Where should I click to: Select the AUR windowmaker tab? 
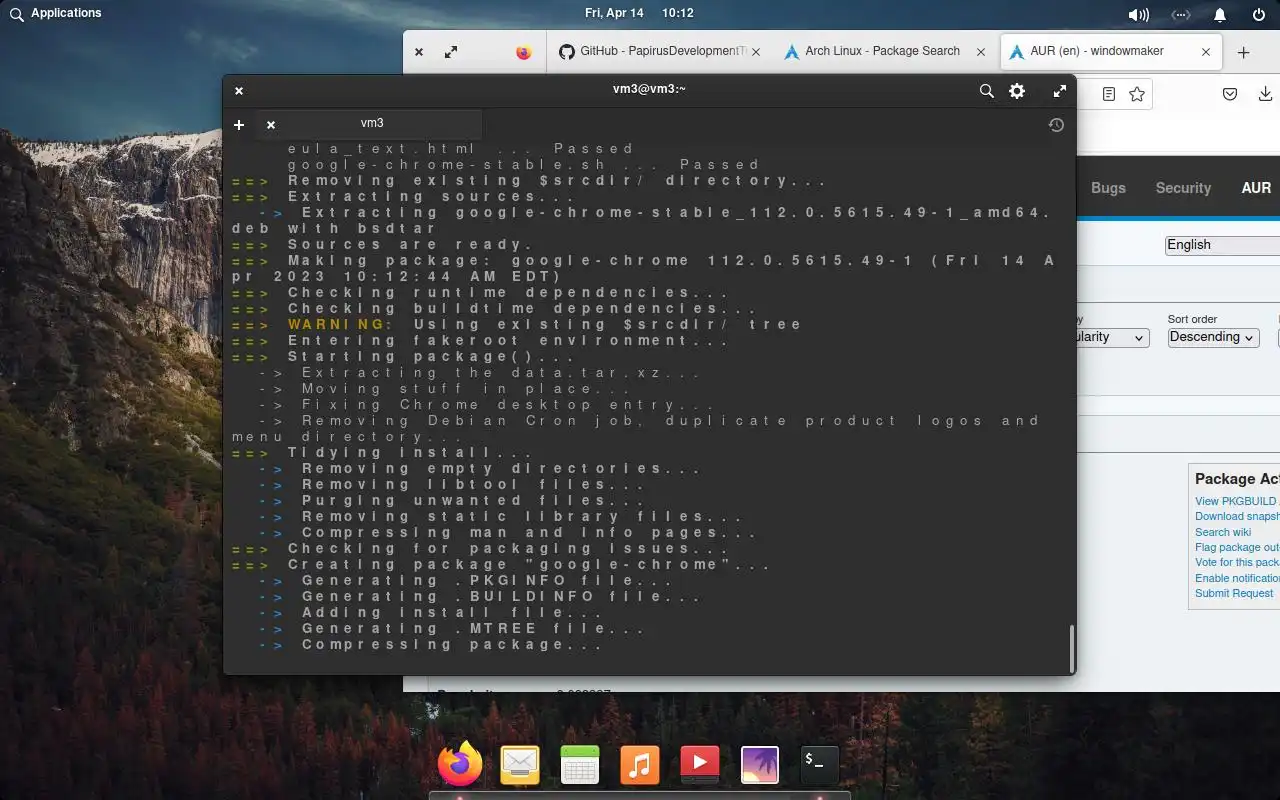pyautogui.click(x=1110, y=51)
